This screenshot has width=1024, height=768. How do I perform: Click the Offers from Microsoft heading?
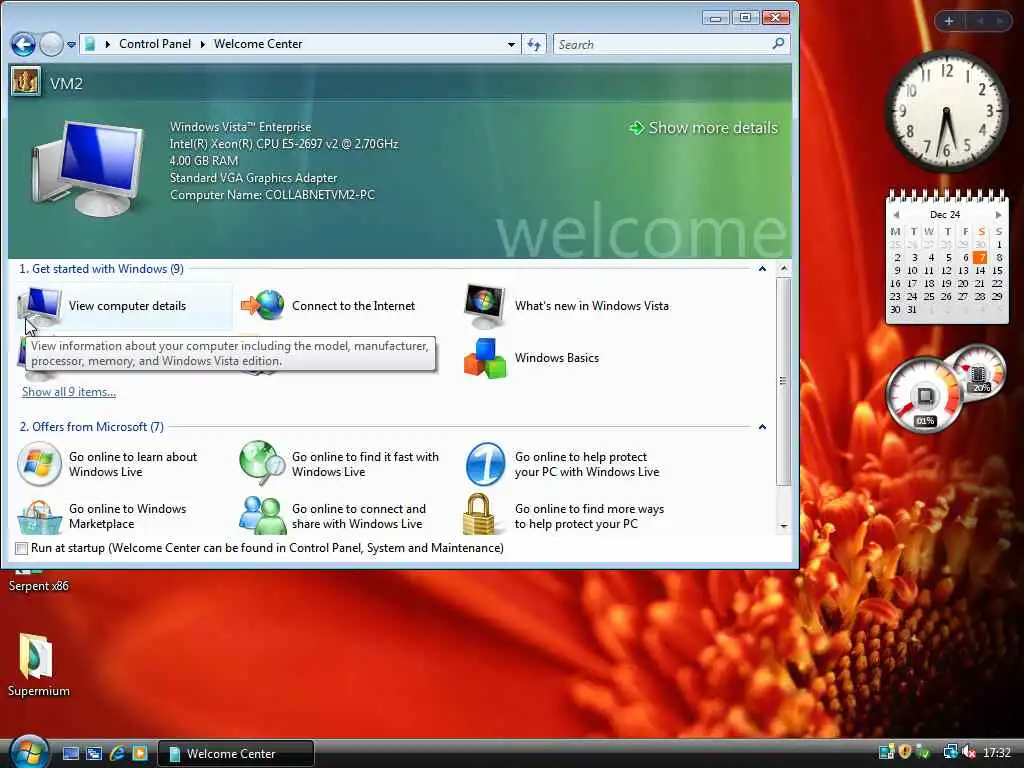[91, 427]
